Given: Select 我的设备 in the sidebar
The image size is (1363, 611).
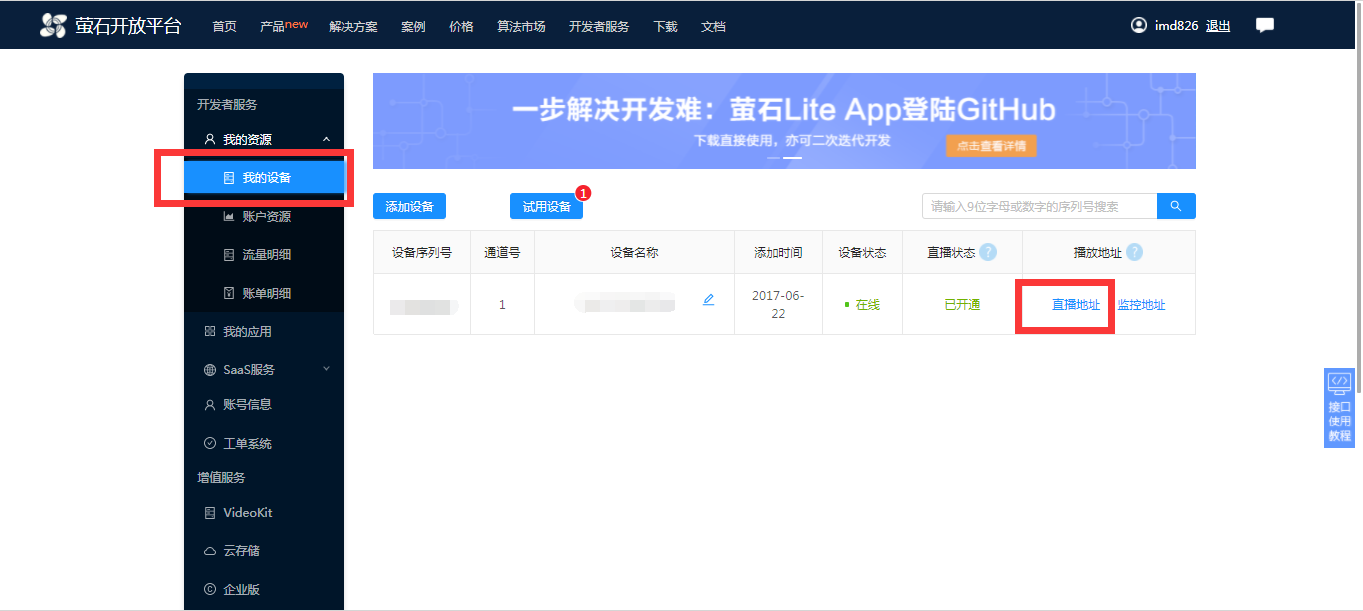Looking at the screenshot, I should point(264,178).
